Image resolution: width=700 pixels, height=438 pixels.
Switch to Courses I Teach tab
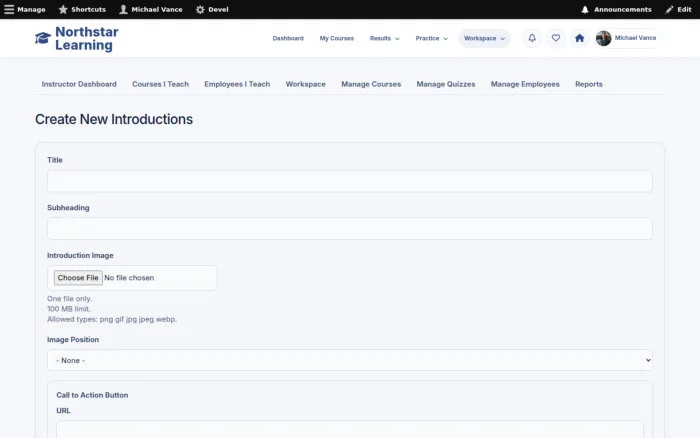click(x=160, y=84)
